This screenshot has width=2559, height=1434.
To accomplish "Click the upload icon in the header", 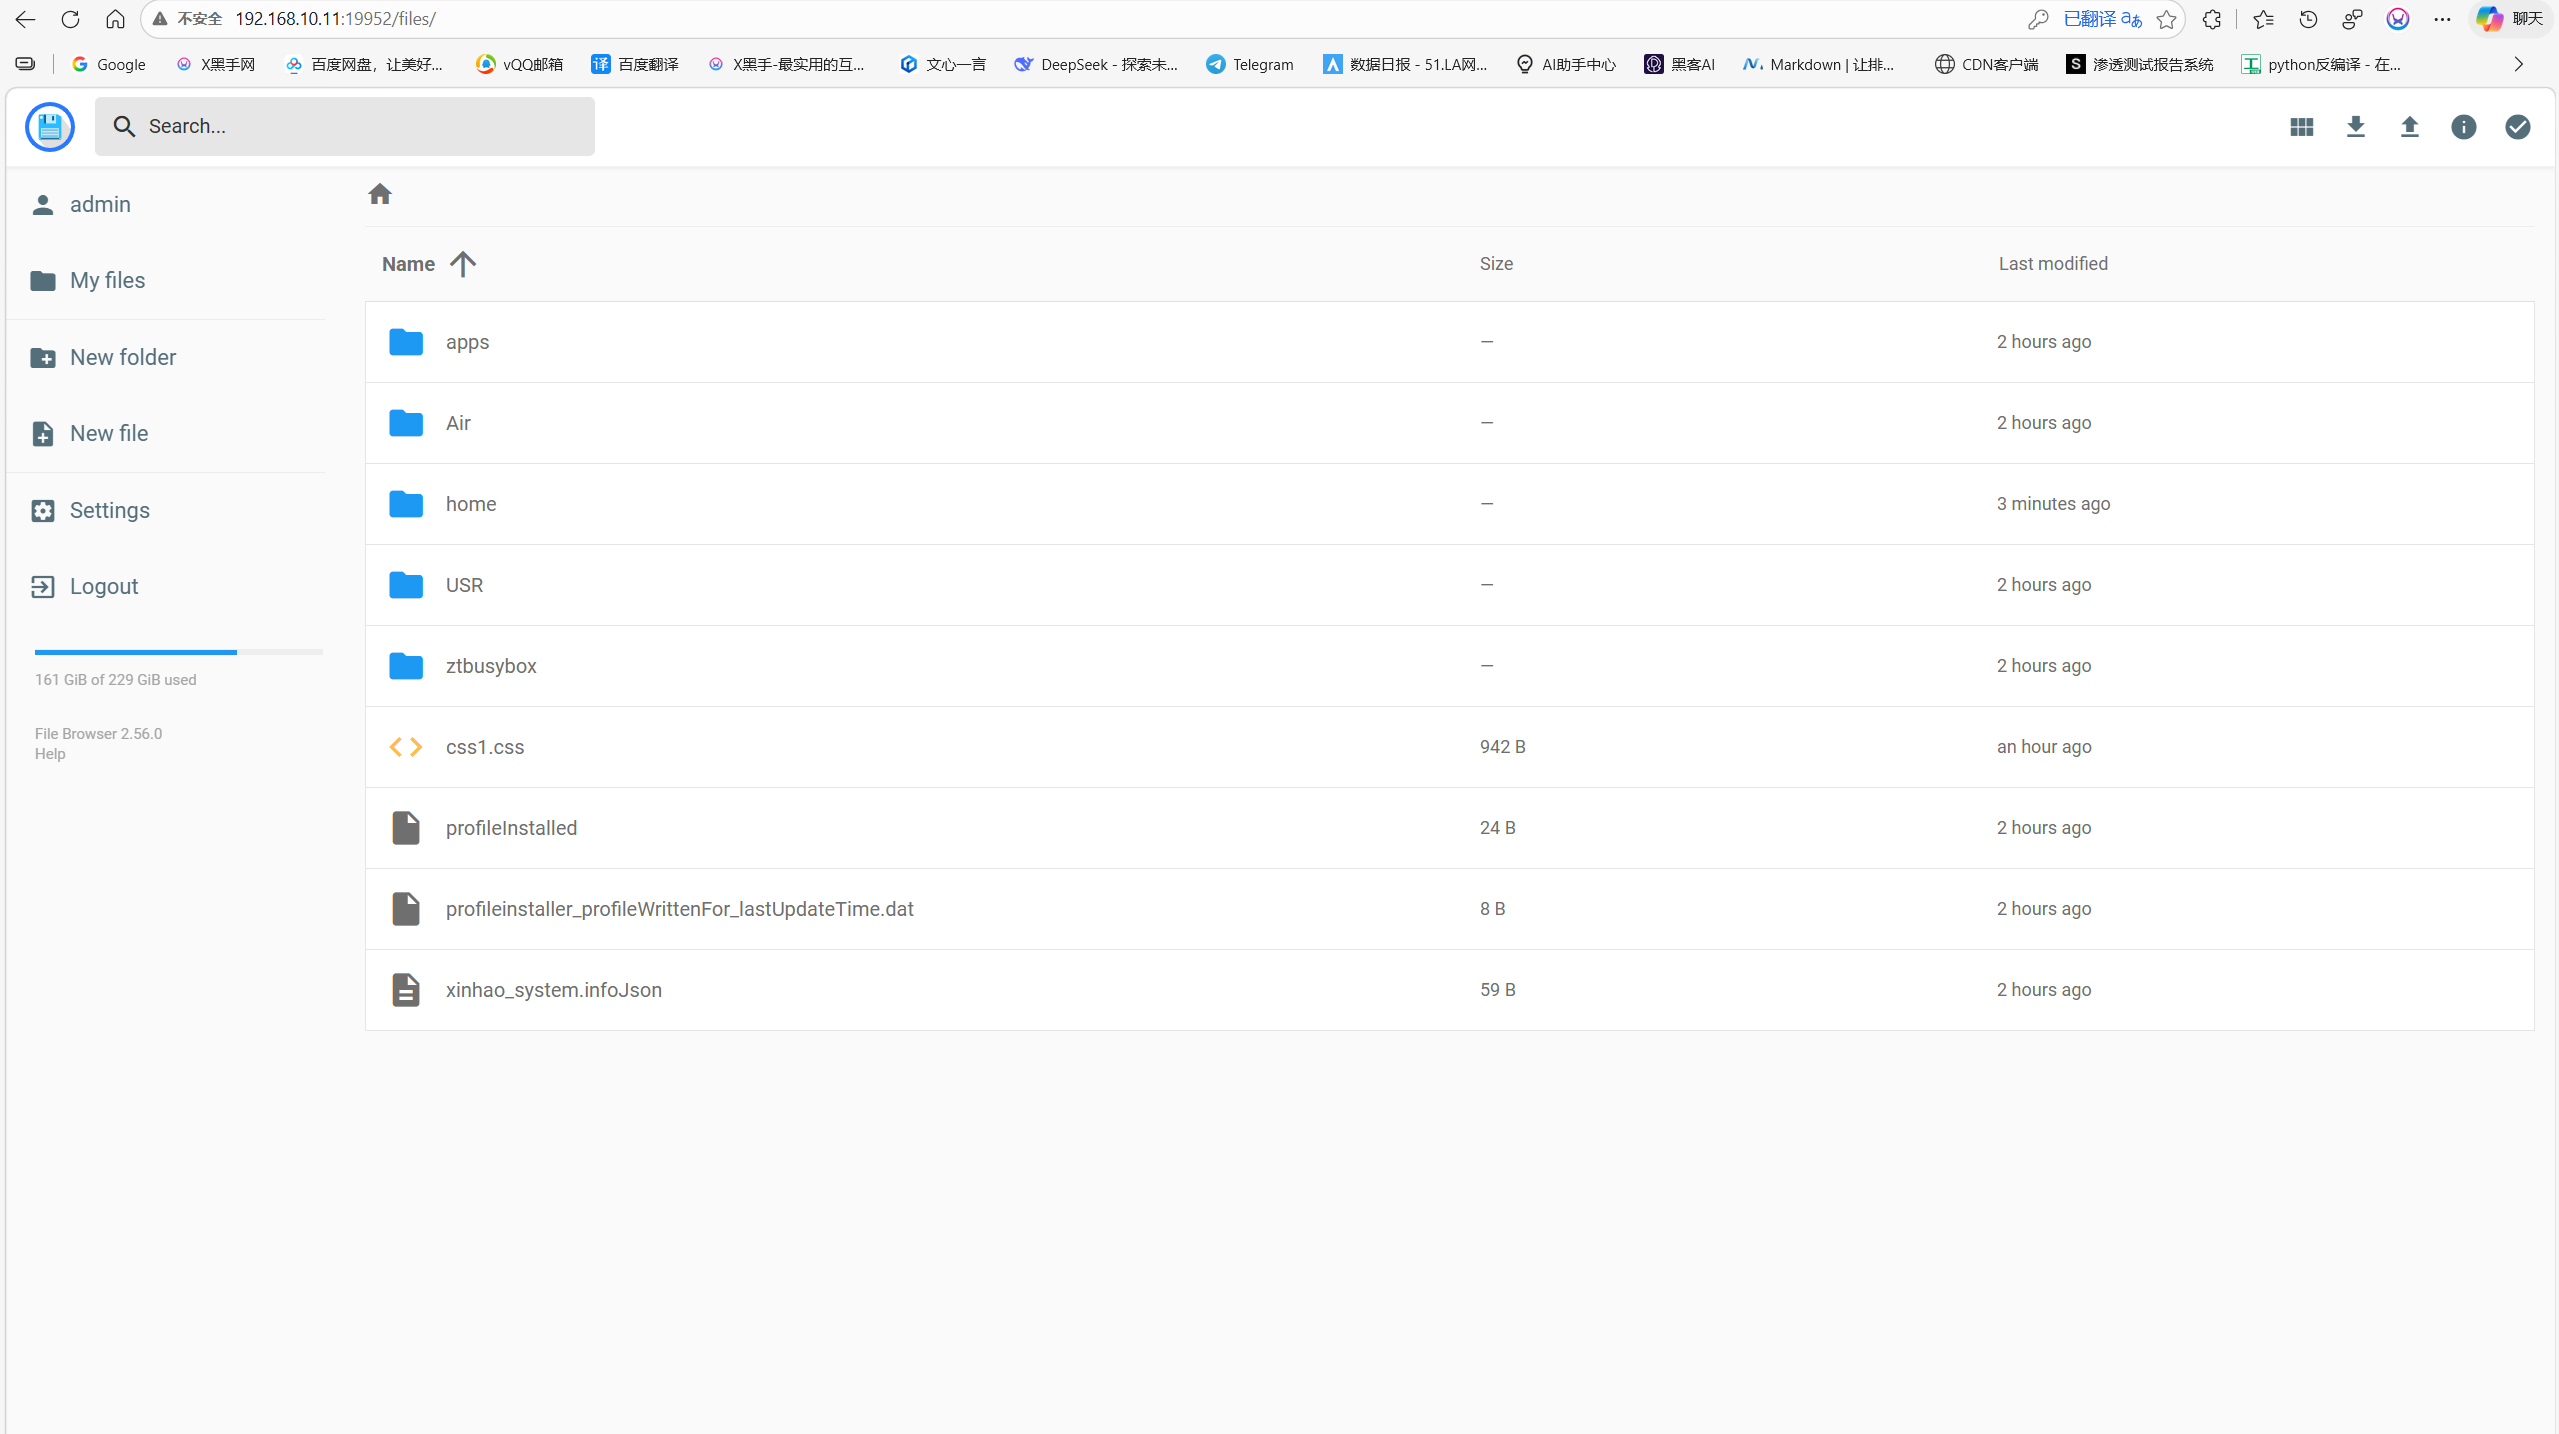I will (x=2409, y=127).
